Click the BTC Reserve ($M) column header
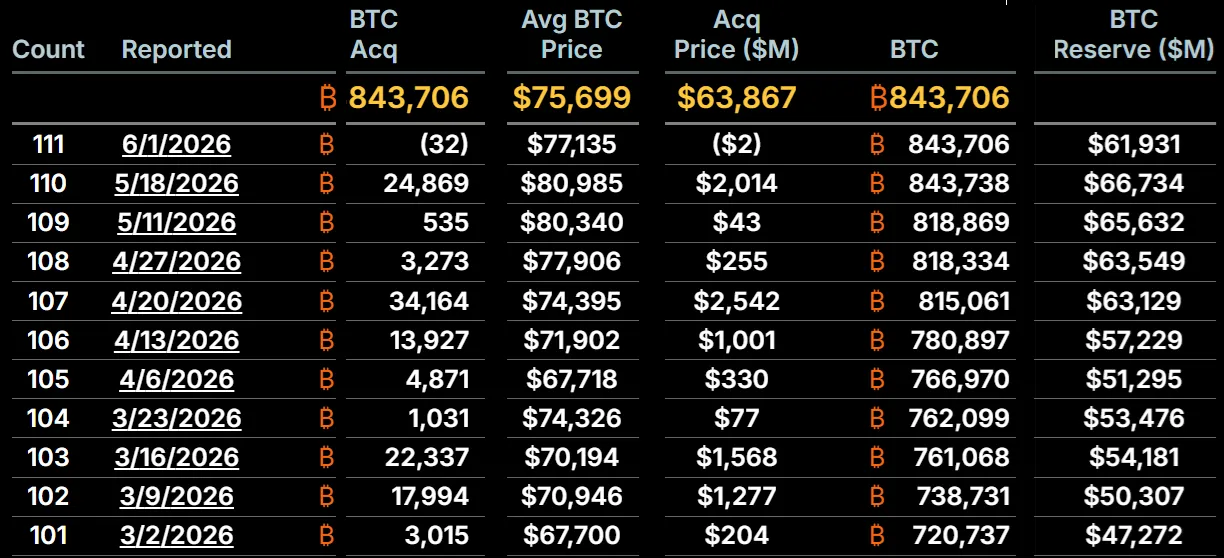Image resolution: width=1224 pixels, height=558 pixels. coord(1134,35)
